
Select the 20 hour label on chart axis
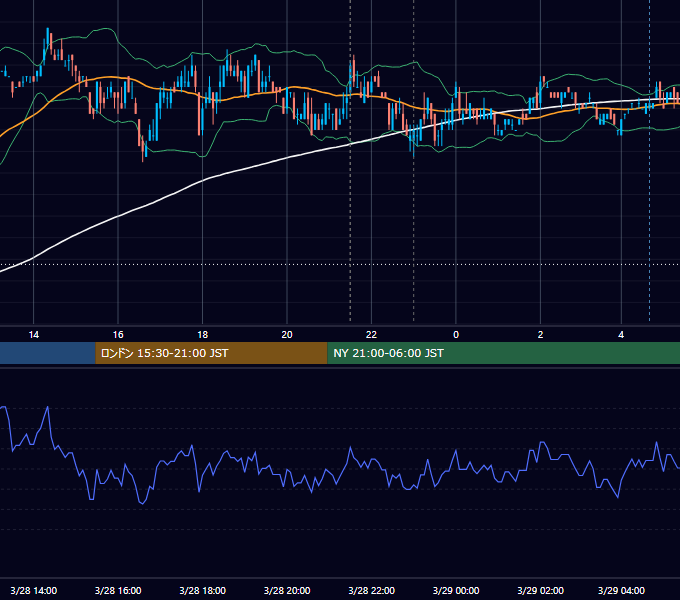point(287,335)
